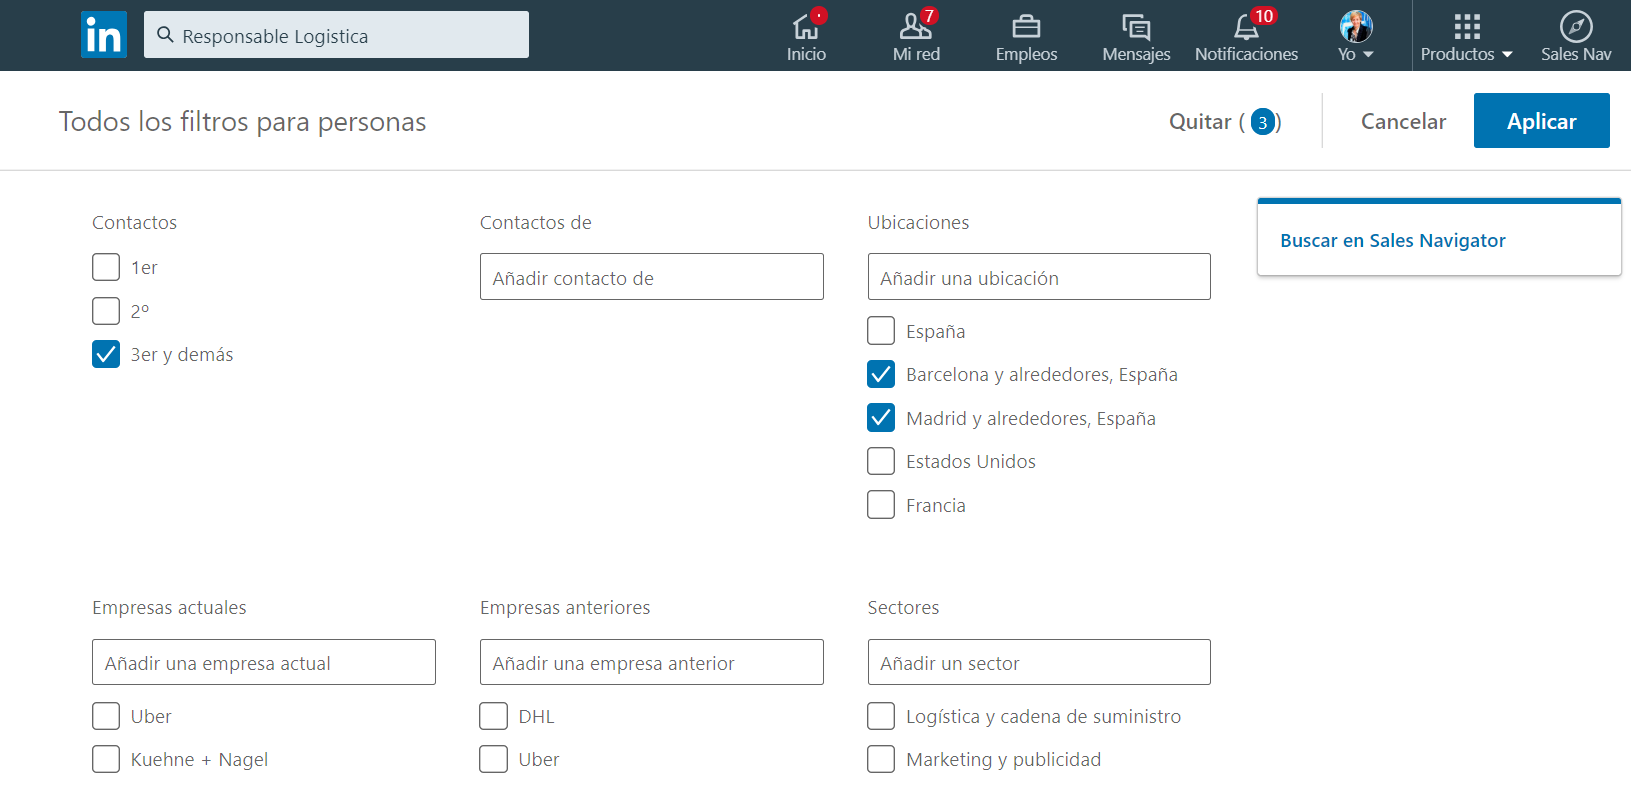Click the Contactos de section label

(536, 222)
